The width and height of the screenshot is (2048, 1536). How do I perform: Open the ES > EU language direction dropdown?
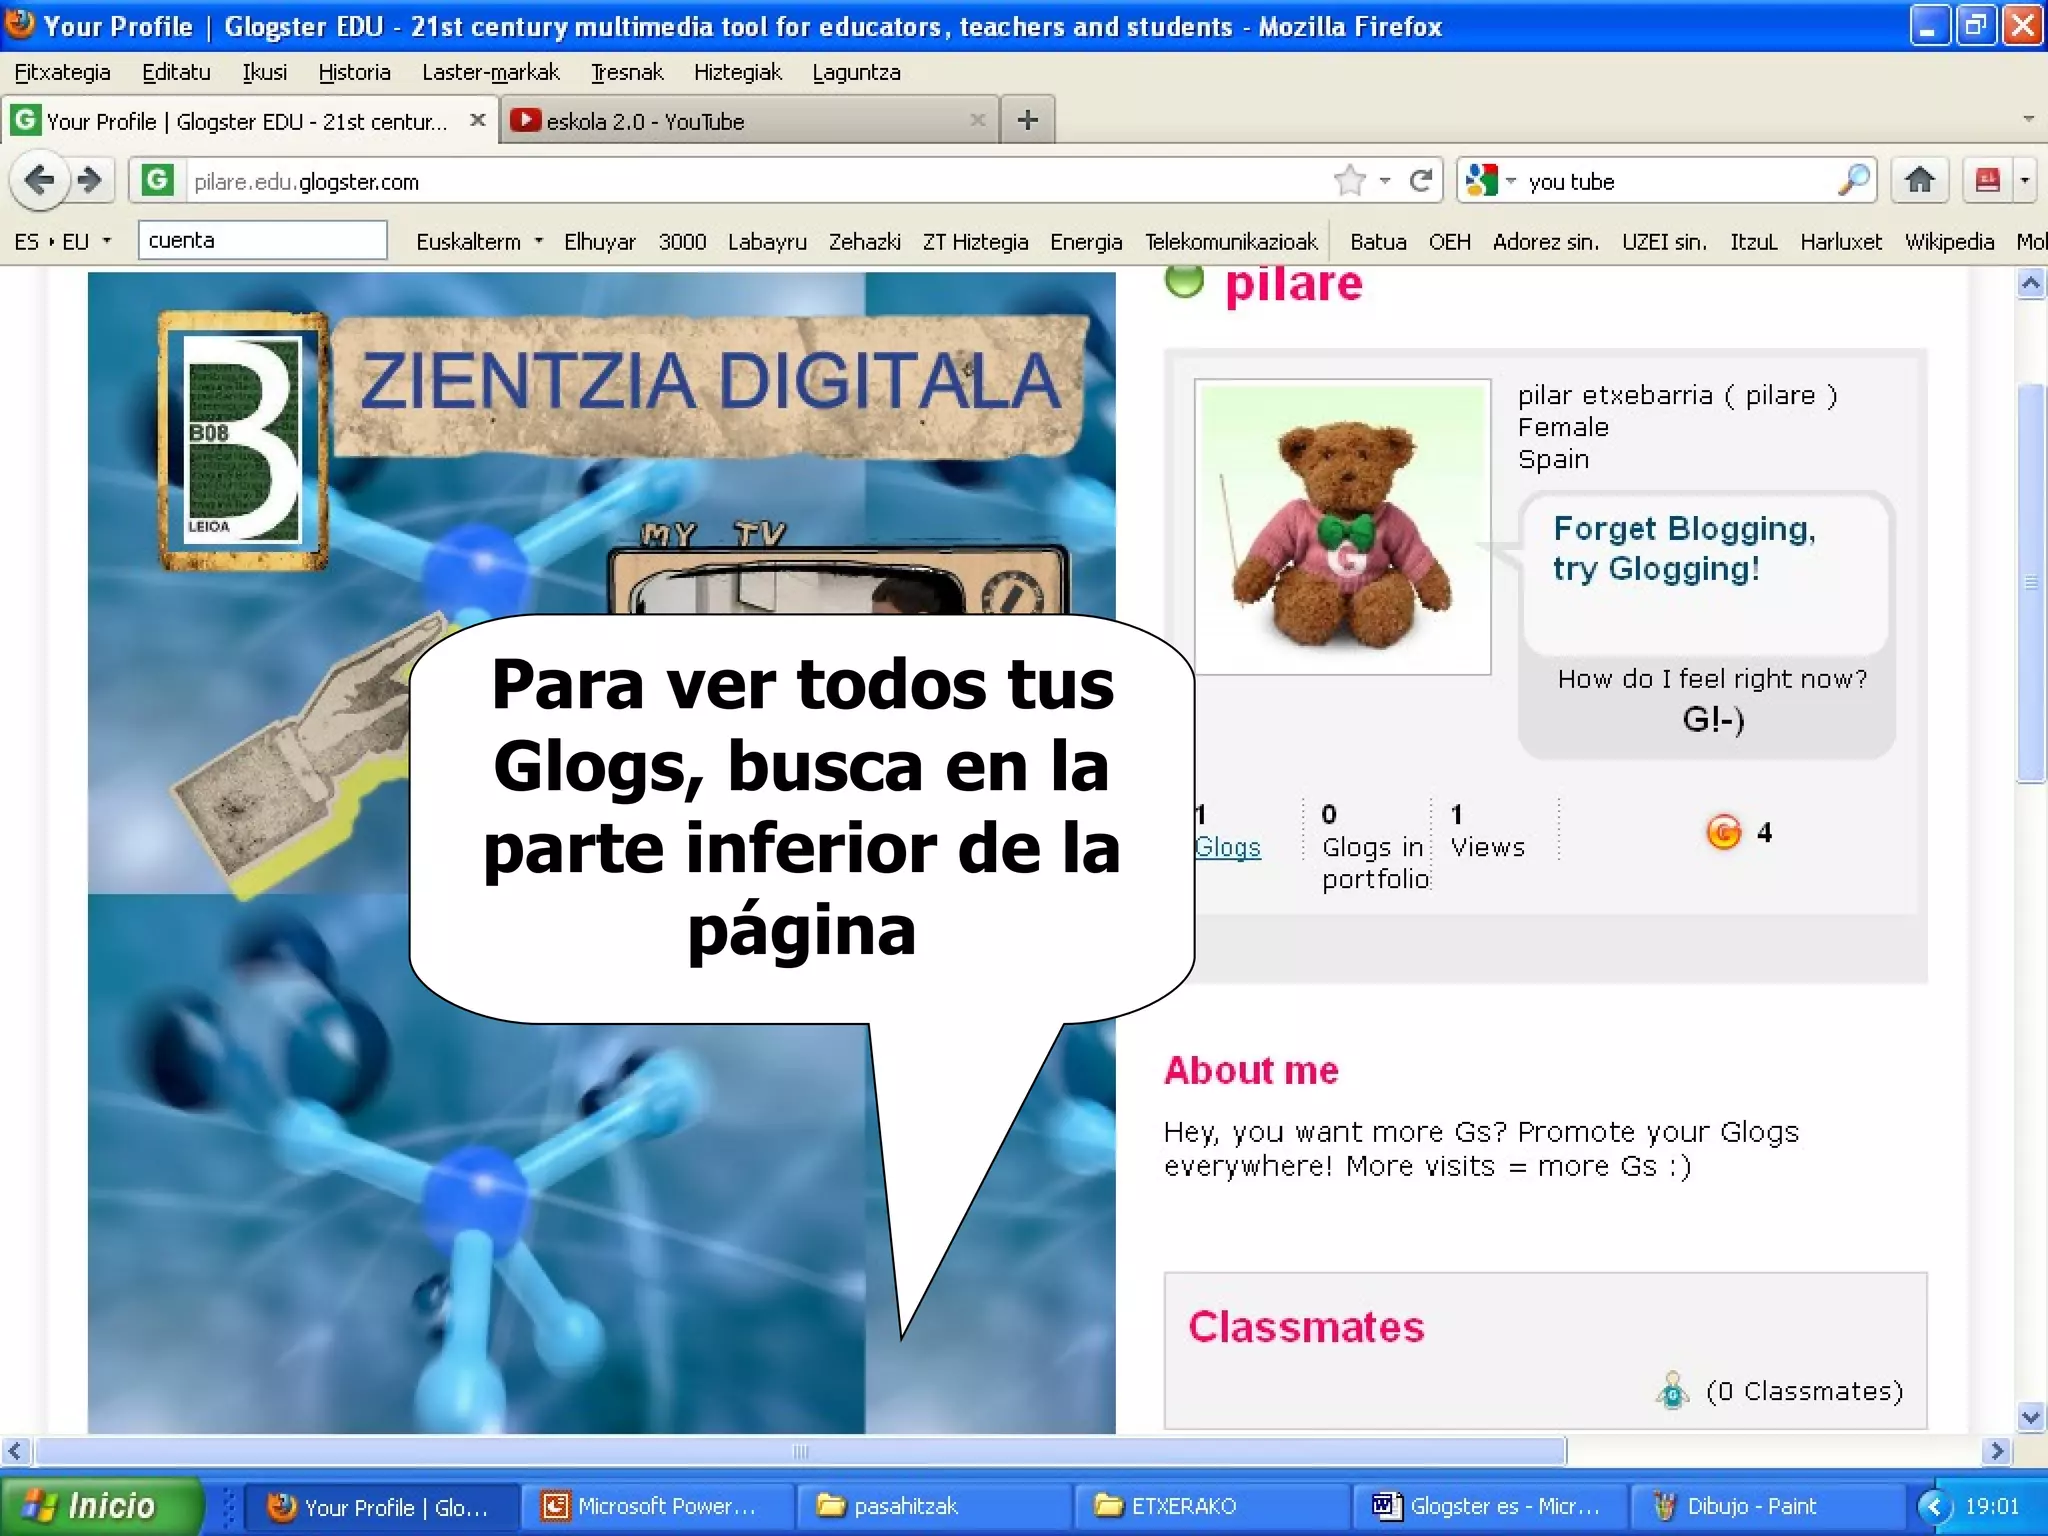pyautogui.click(x=62, y=241)
